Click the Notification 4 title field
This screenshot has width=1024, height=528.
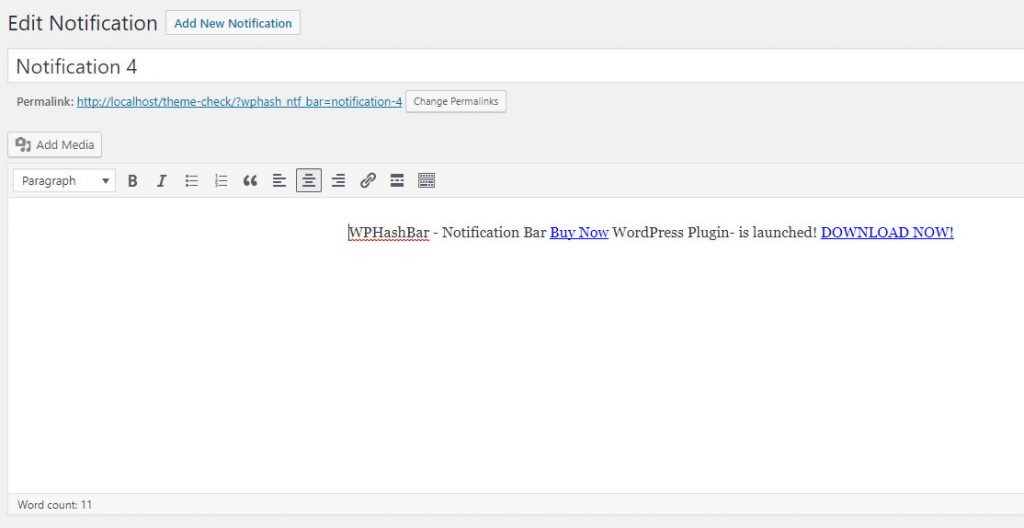pos(500,67)
